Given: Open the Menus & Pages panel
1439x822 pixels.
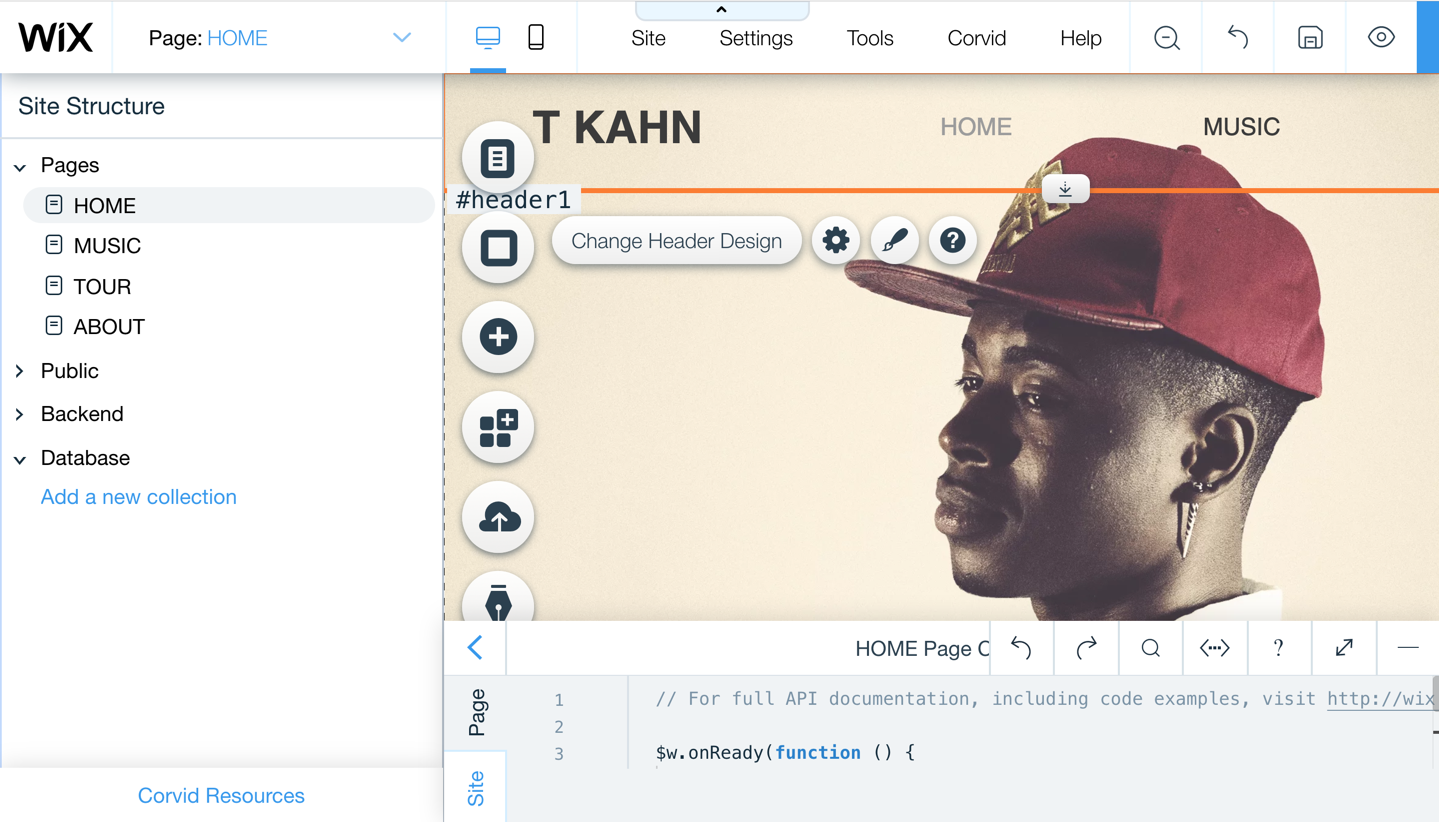Looking at the screenshot, I should coord(498,157).
